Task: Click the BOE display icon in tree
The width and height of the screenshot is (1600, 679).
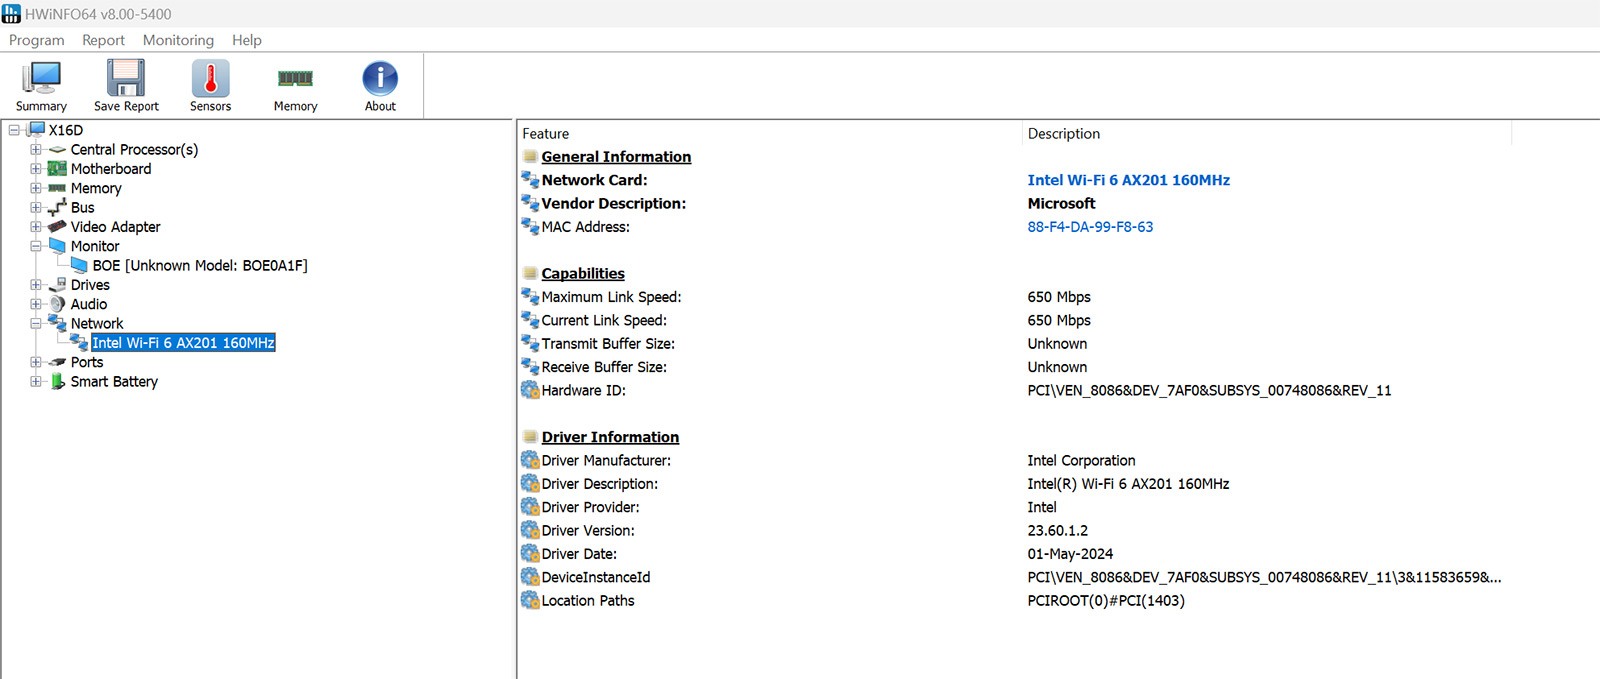Action: [x=80, y=265]
